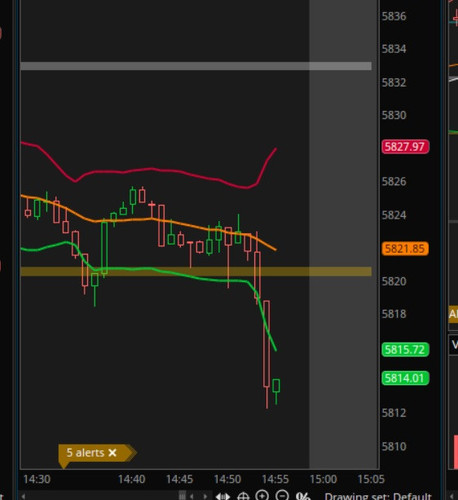Select the gray horizontal price level line

(x=196, y=66)
